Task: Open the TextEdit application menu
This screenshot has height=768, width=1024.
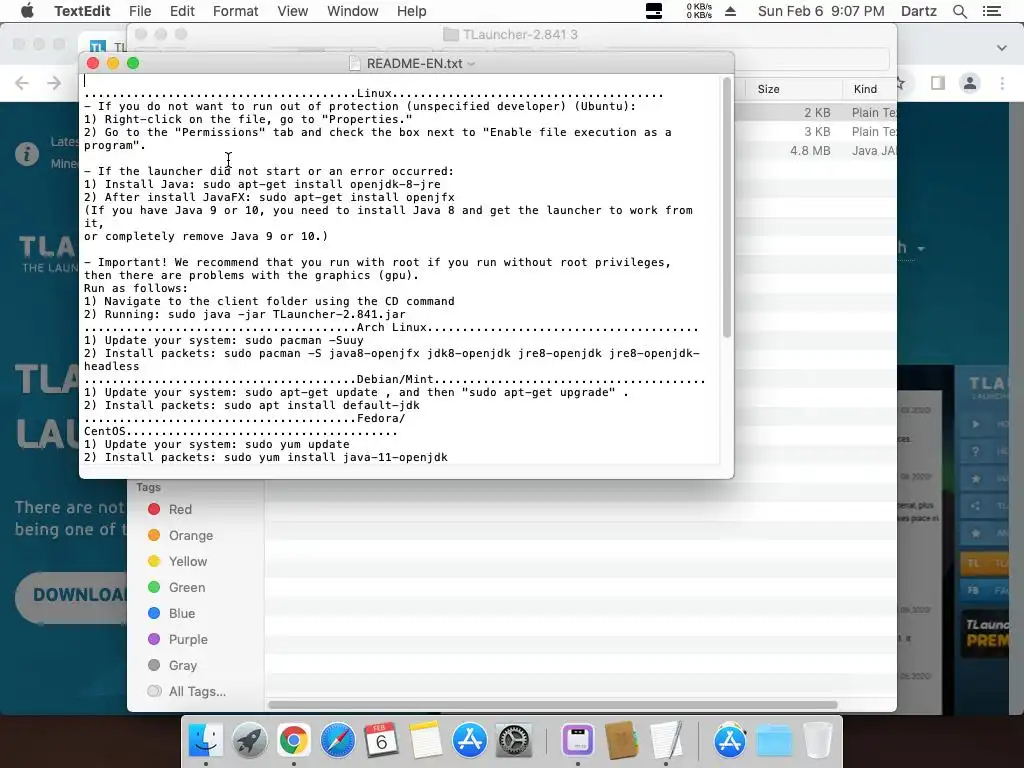Action: pyautogui.click(x=82, y=11)
